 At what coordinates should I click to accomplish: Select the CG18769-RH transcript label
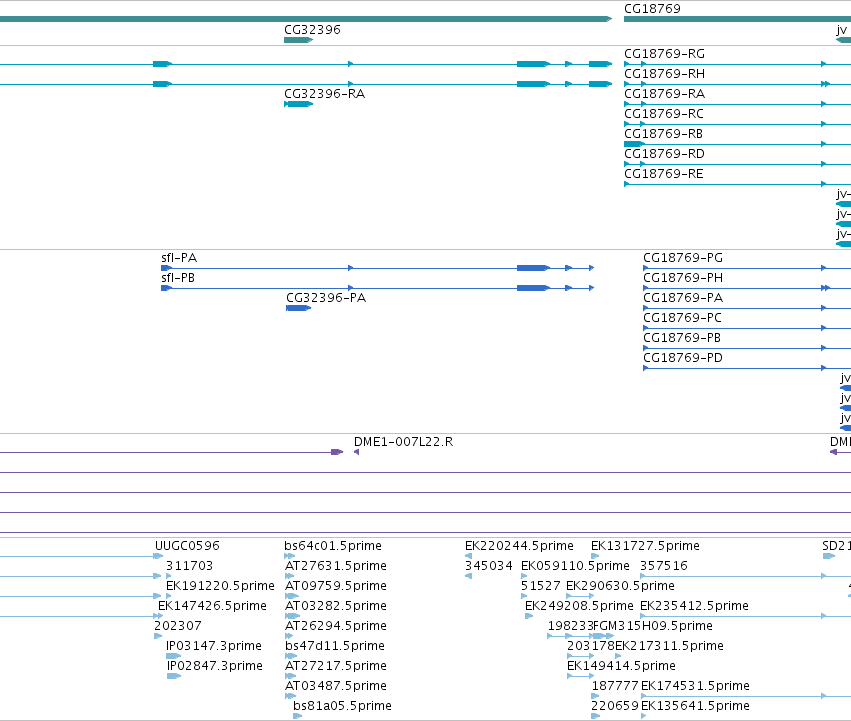click(x=664, y=74)
